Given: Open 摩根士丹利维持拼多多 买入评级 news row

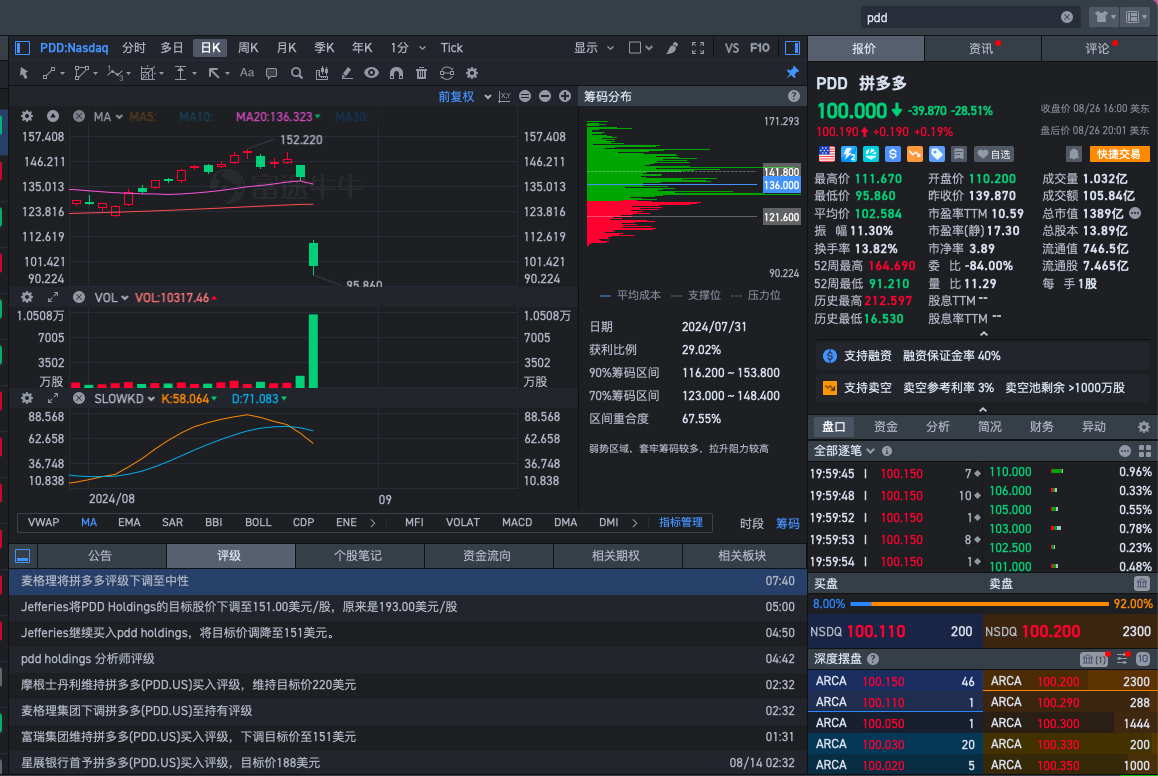Looking at the screenshot, I should [x=408, y=684].
